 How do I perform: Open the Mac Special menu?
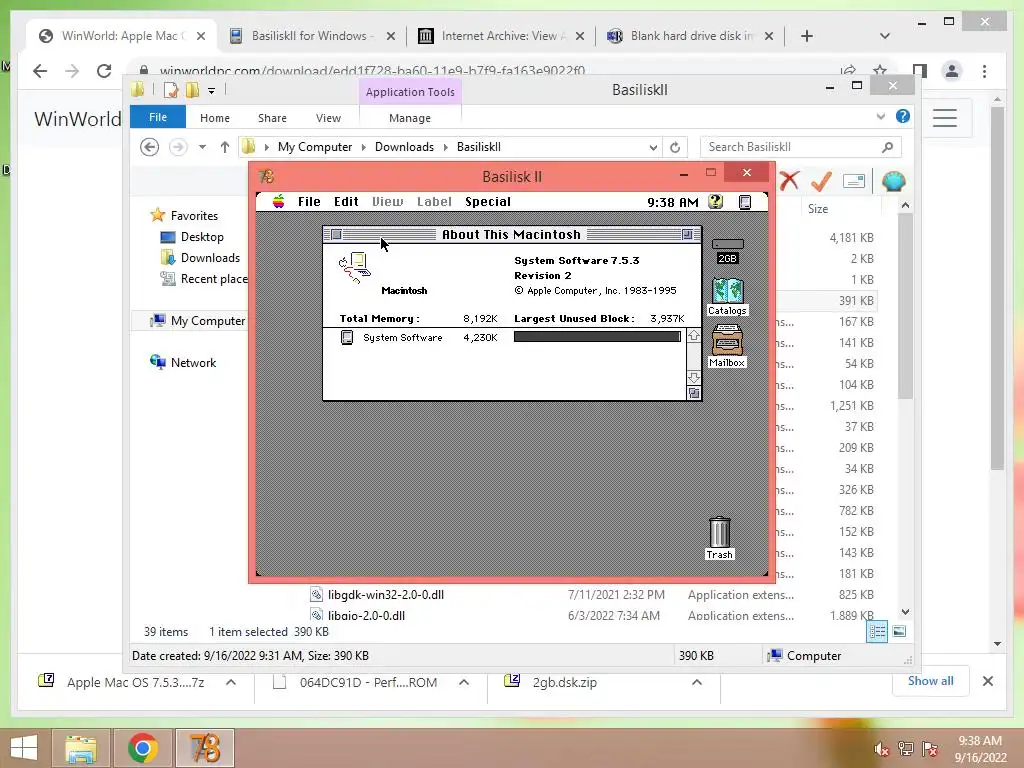[488, 201]
